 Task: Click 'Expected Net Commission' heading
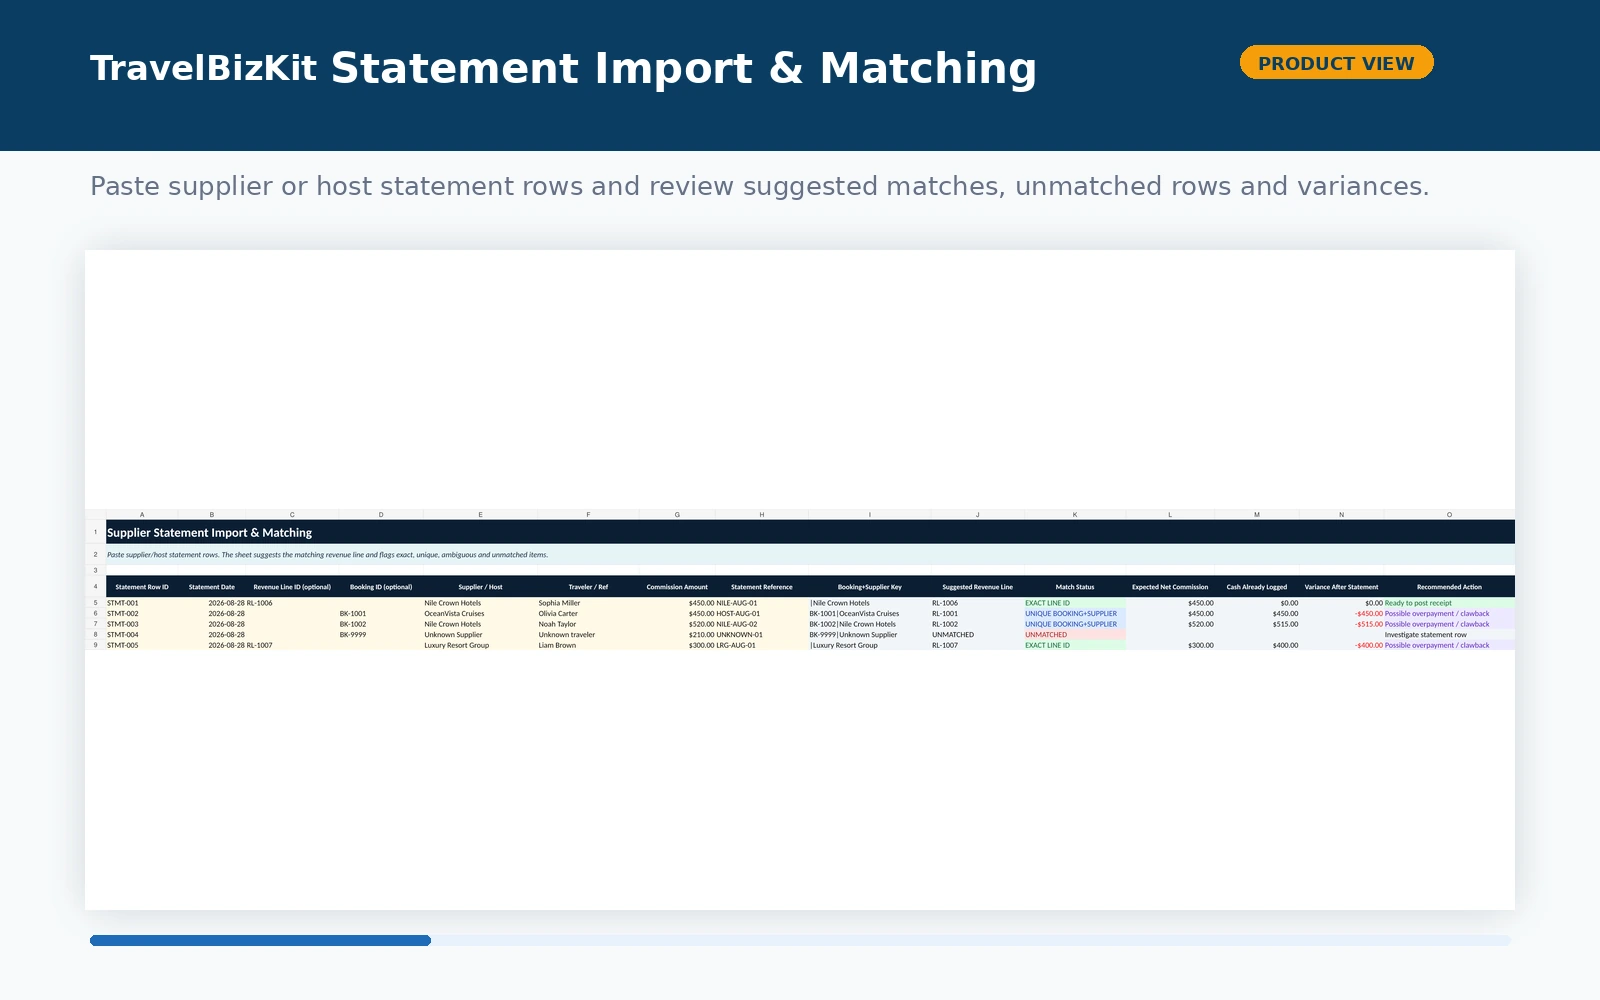point(1170,587)
